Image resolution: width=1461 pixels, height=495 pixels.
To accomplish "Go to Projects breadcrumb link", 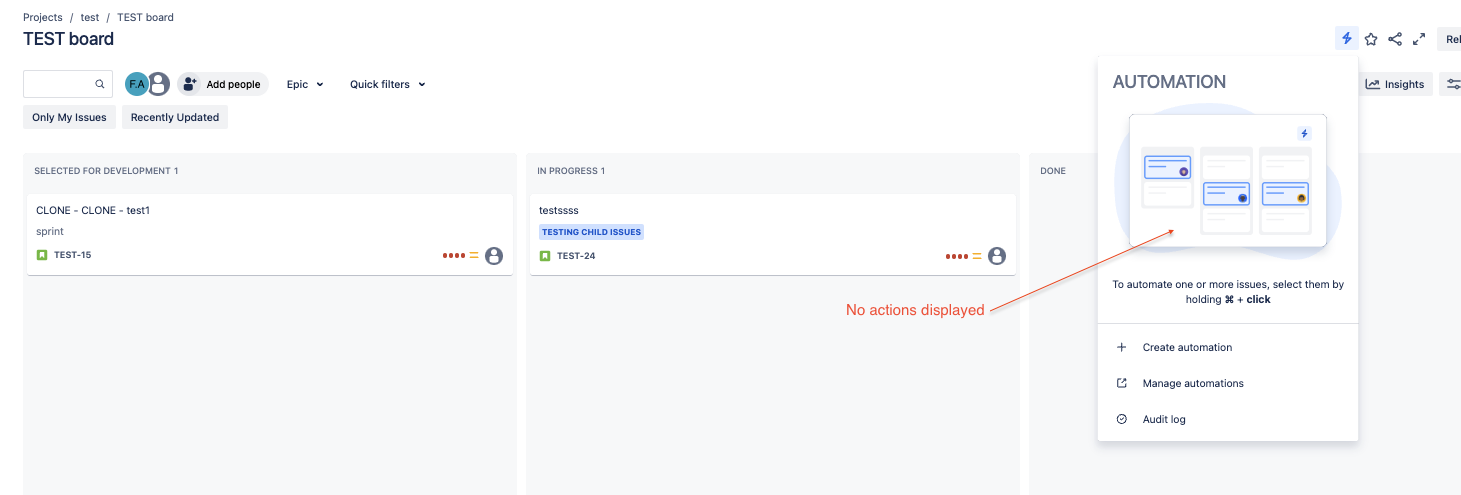I will click(x=43, y=17).
